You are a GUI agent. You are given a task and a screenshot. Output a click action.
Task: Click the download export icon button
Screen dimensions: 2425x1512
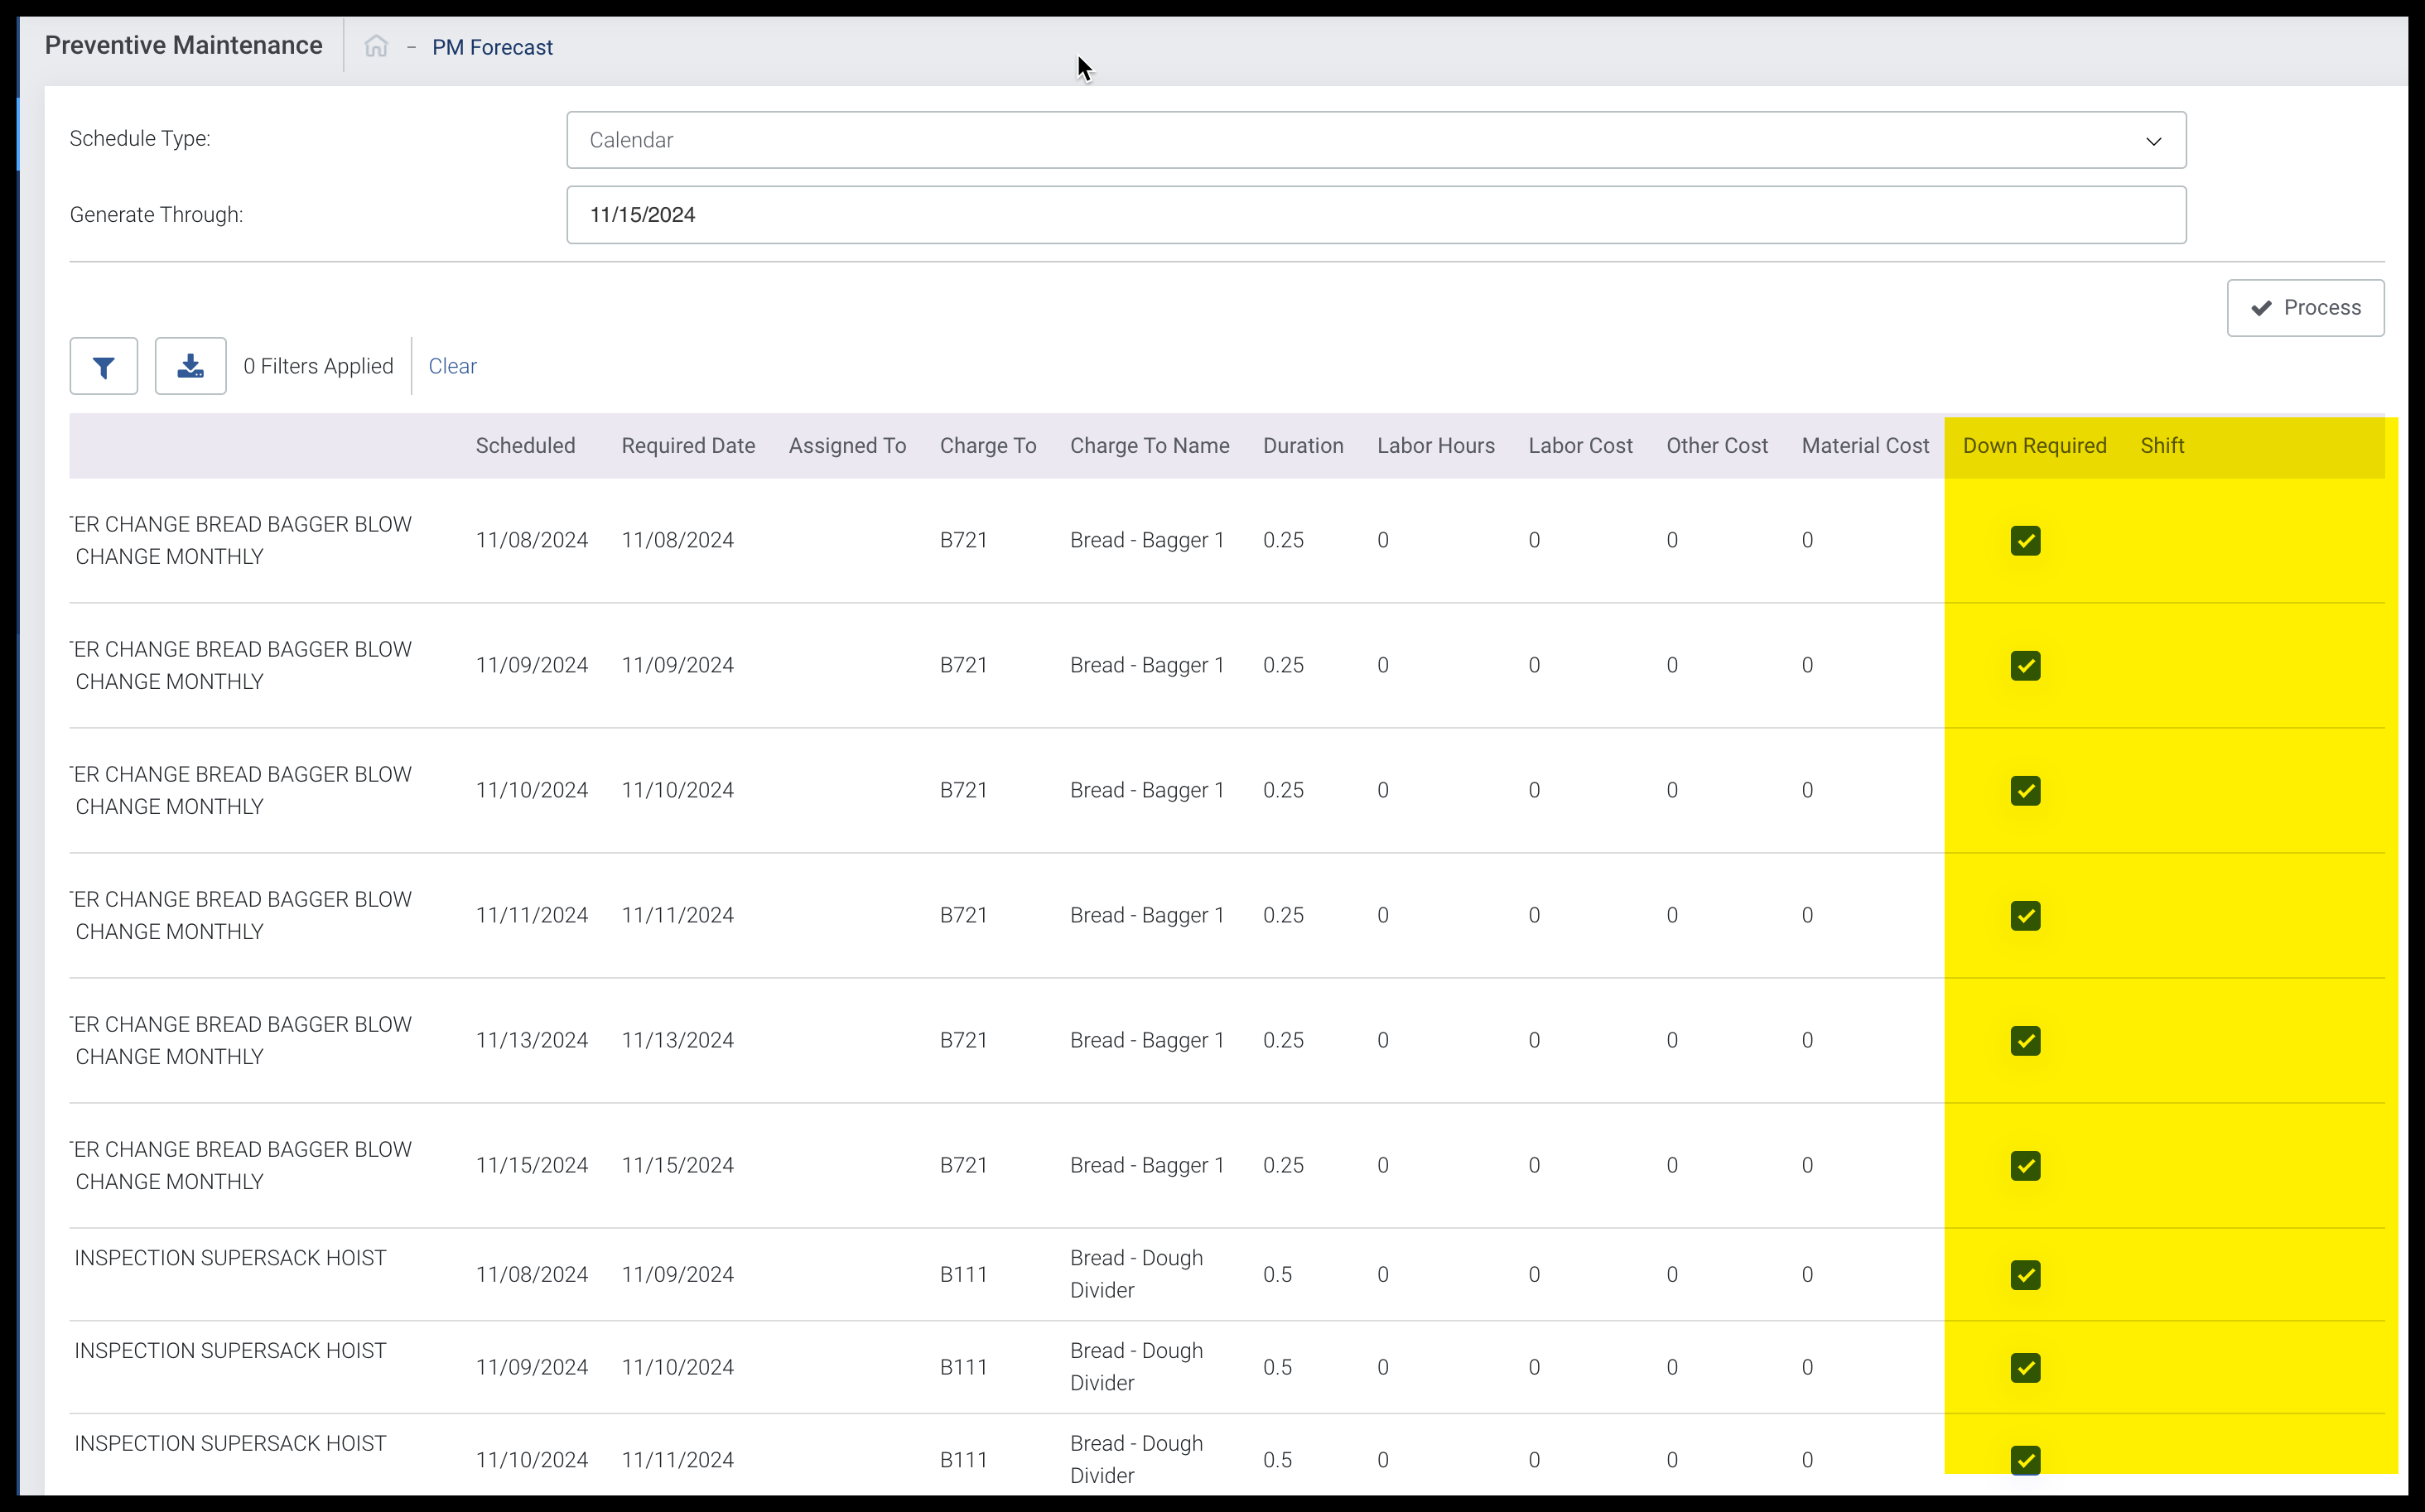pyautogui.click(x=190, y=367)
